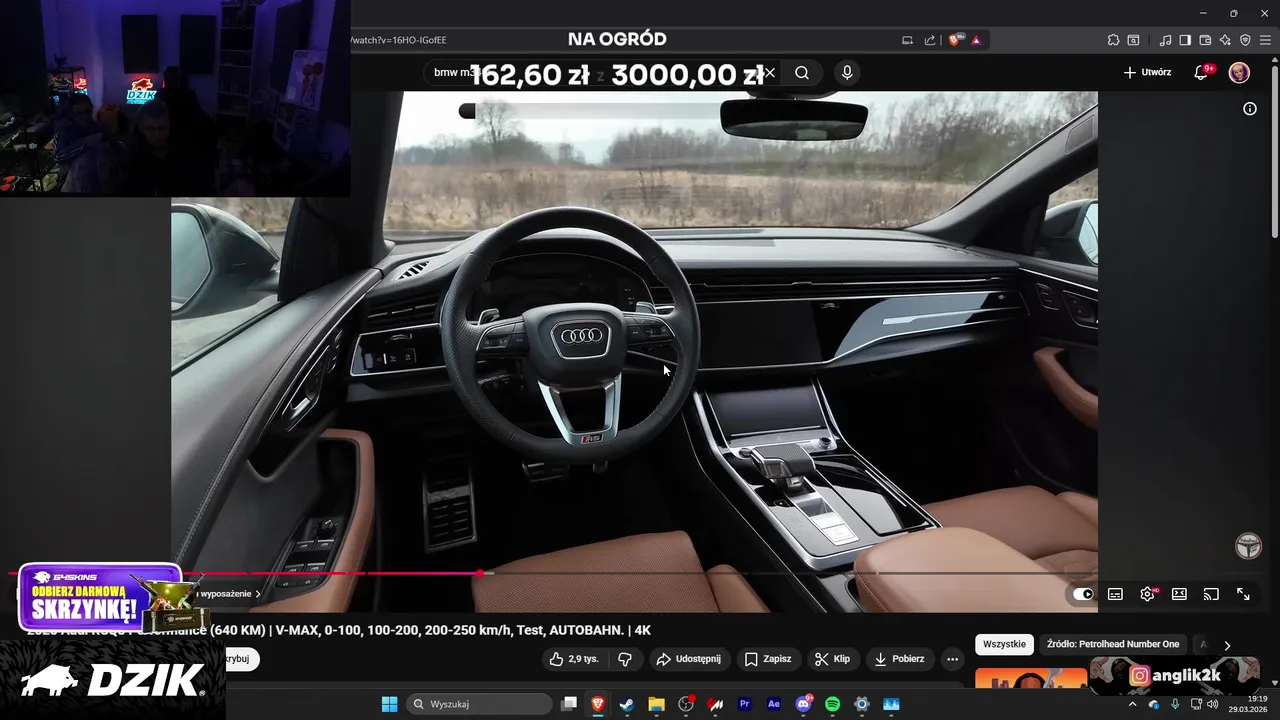Click the recommended video thumbnail below chips
Image resolution: width=1280 pixels, height=720 pixels.
click(1031, 678)
